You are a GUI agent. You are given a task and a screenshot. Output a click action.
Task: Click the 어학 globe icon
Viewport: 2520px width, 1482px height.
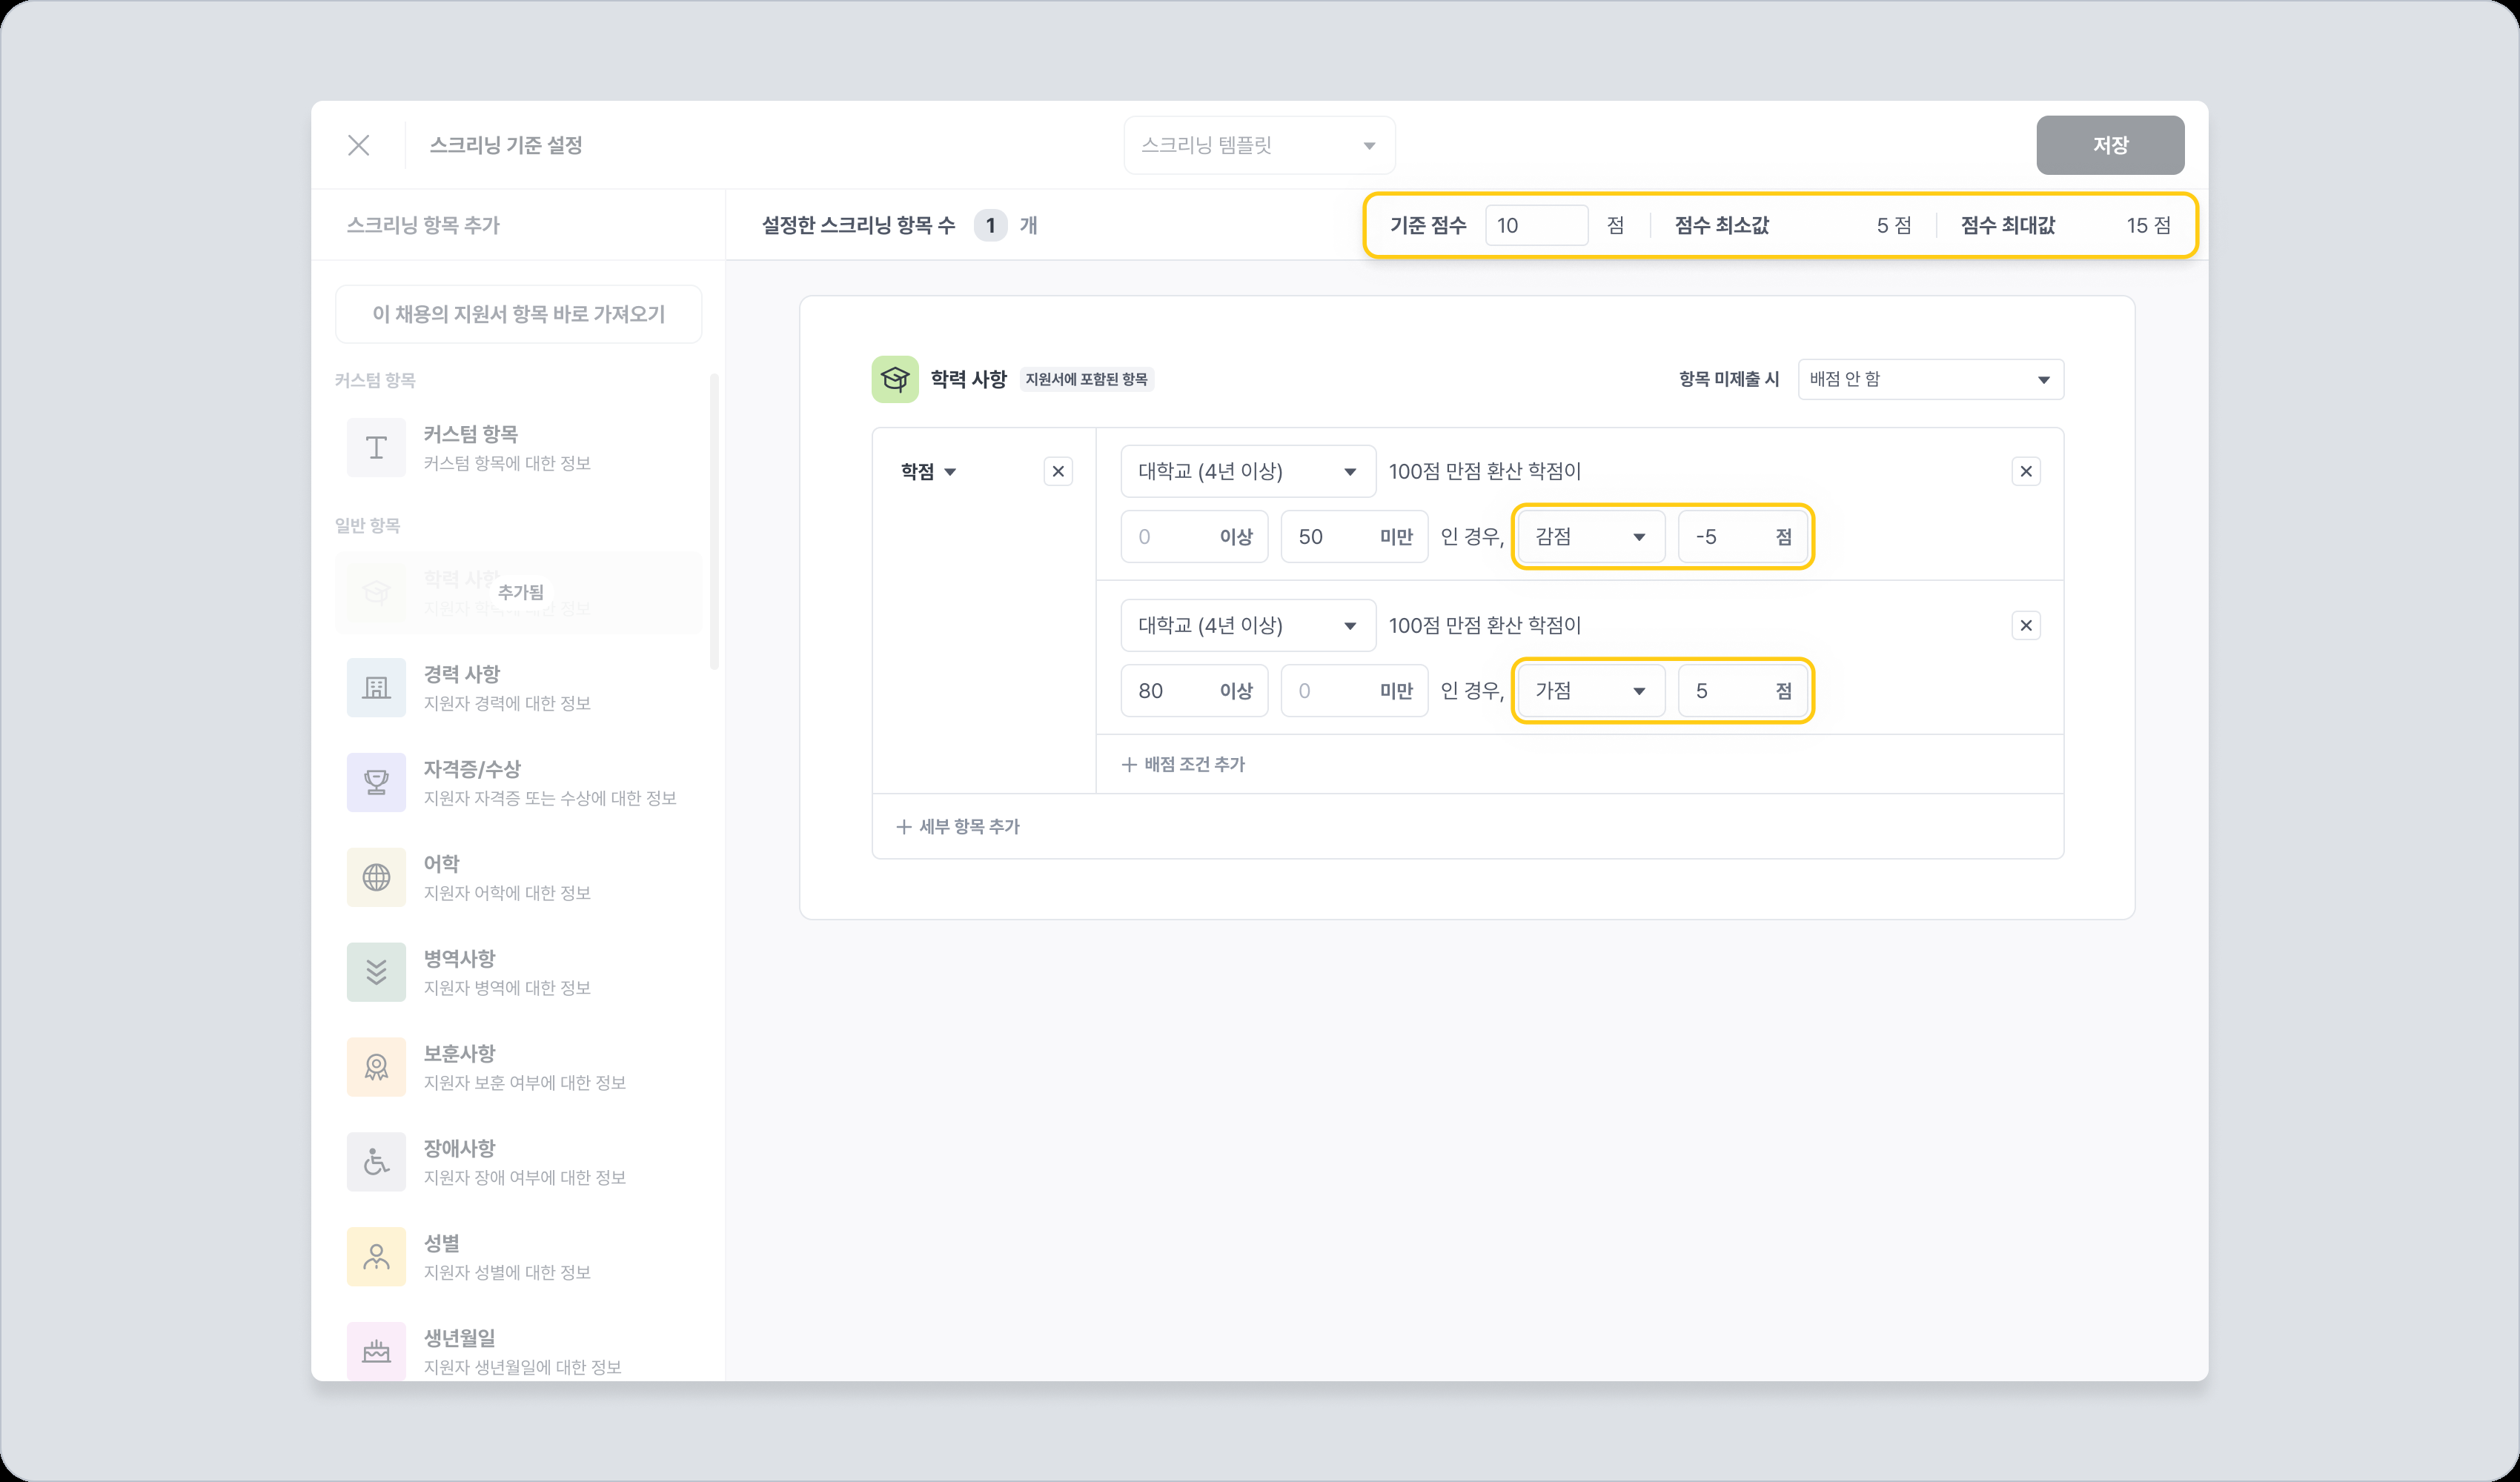(376, 877)
